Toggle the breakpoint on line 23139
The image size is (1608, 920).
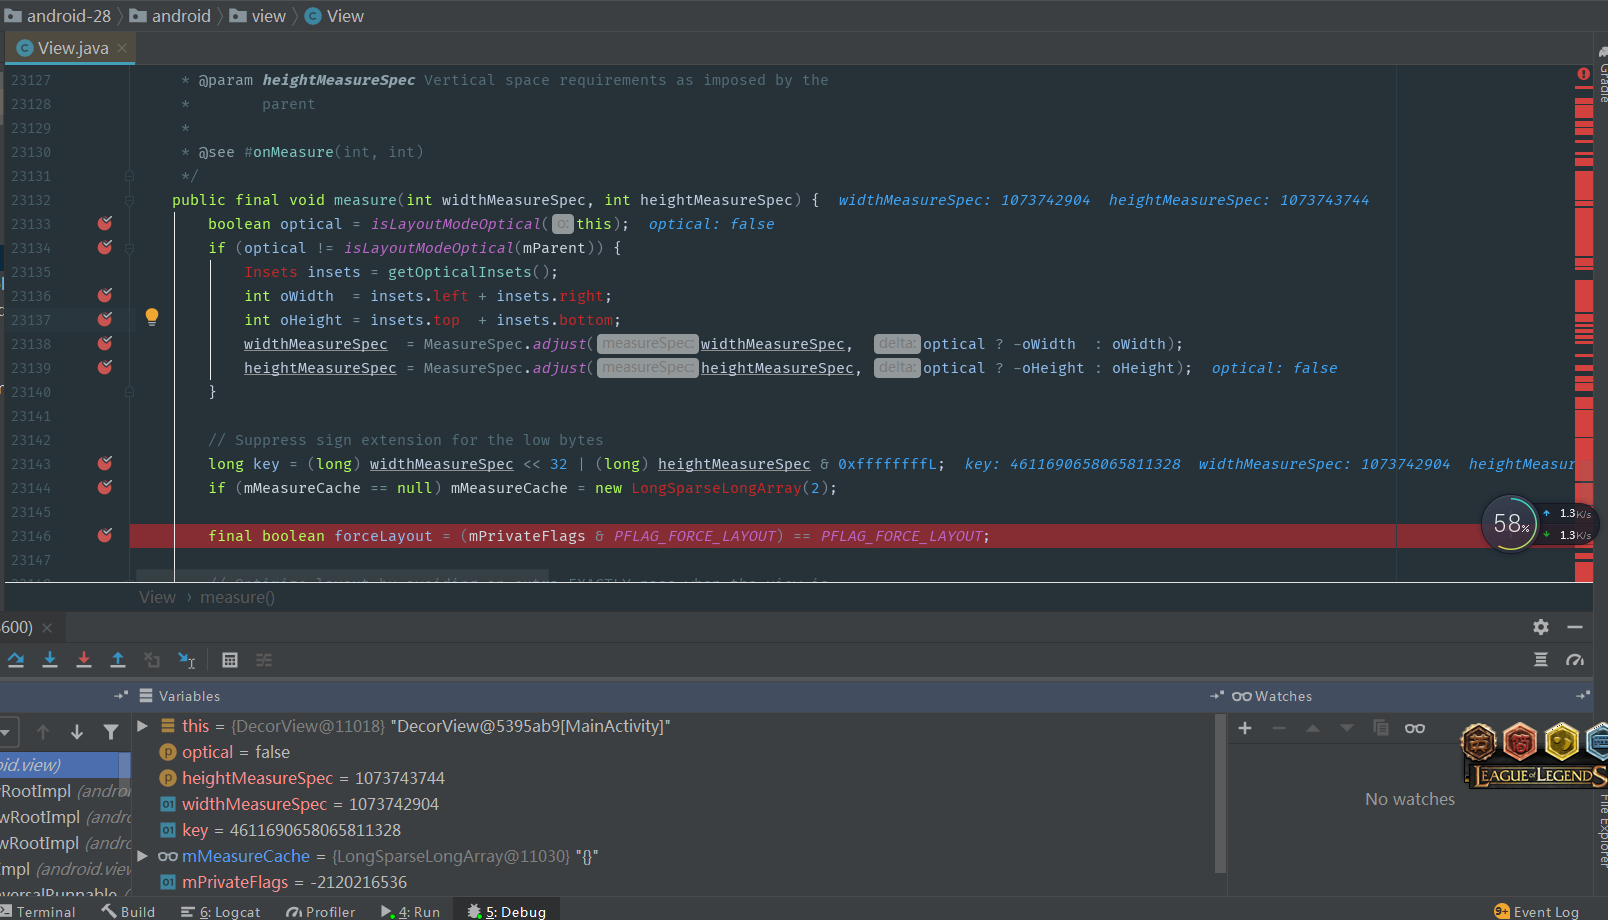(105, 367)
